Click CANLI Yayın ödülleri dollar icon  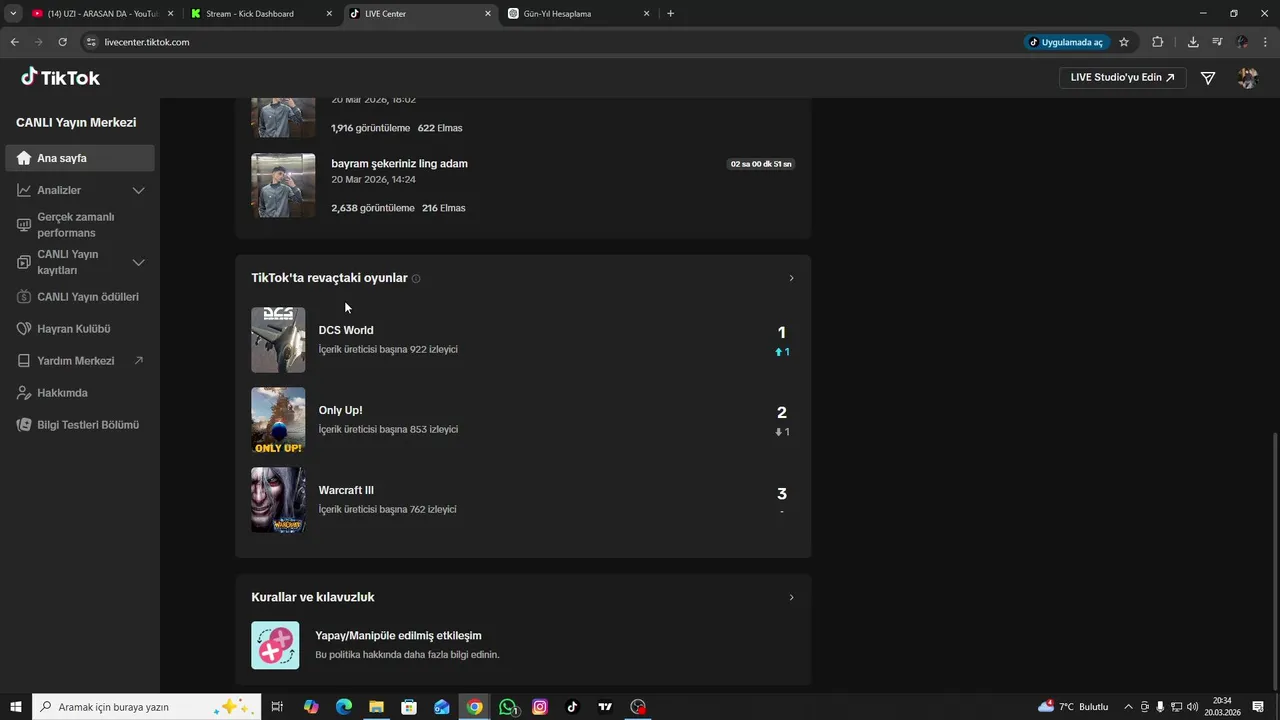(x=24, y=297)
